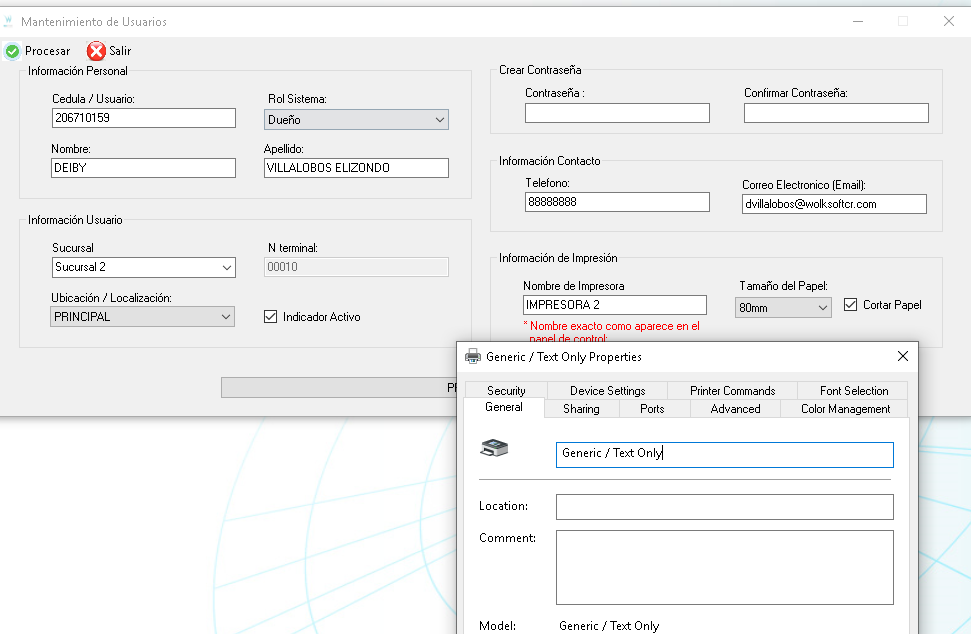Viewport: 971px width, 634px height.
Task: Uncheck the Cortar Papel checkbox
Action: tap(850, 305)
